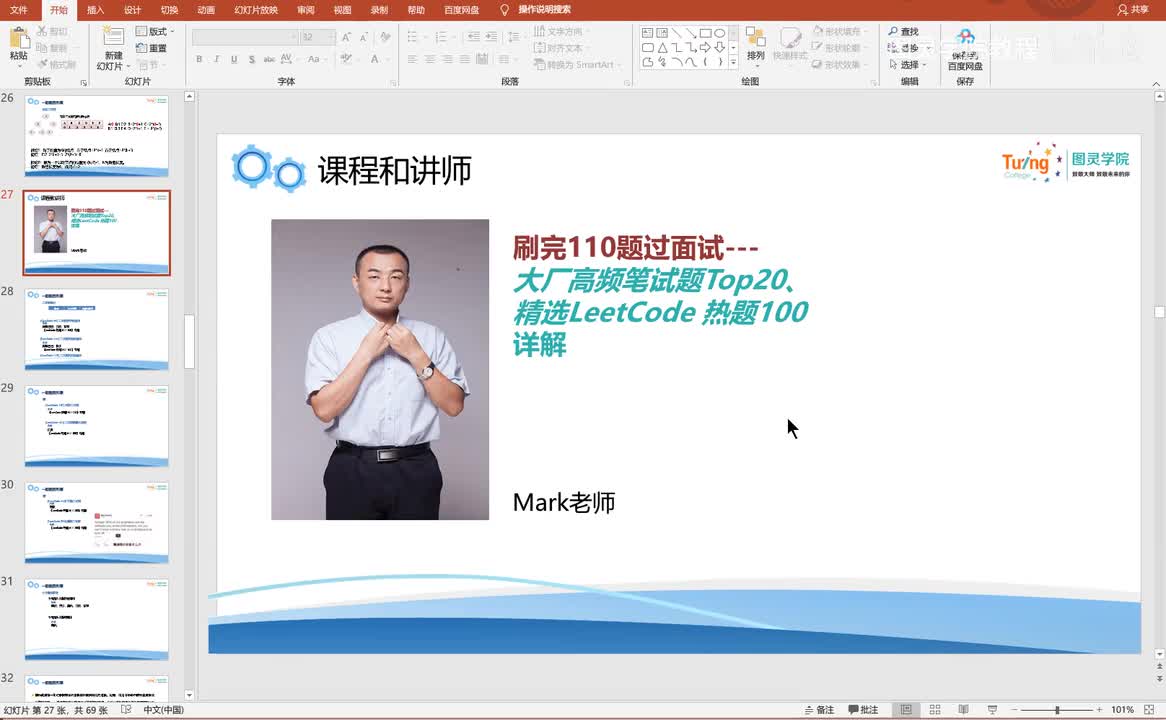The height and width of the screenshot is (720, 1166).
Task: Toggle Bold formatting
Action: click(199, 59)
